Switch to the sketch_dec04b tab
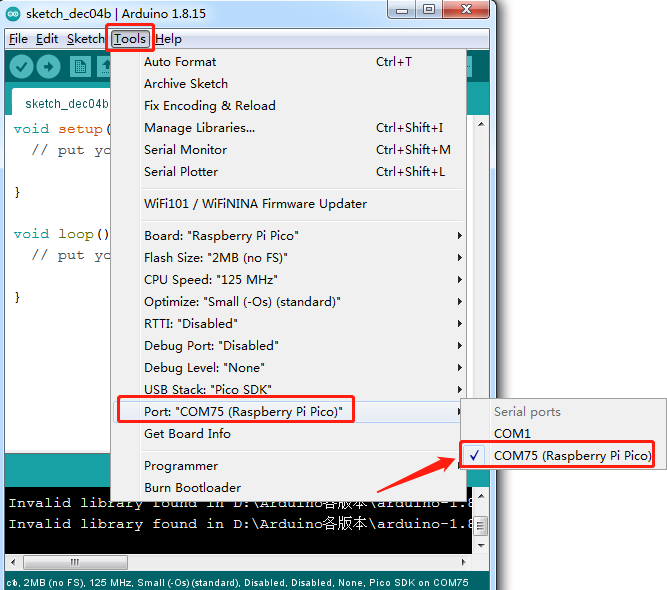The image size is (667, 590). (62, 103)
